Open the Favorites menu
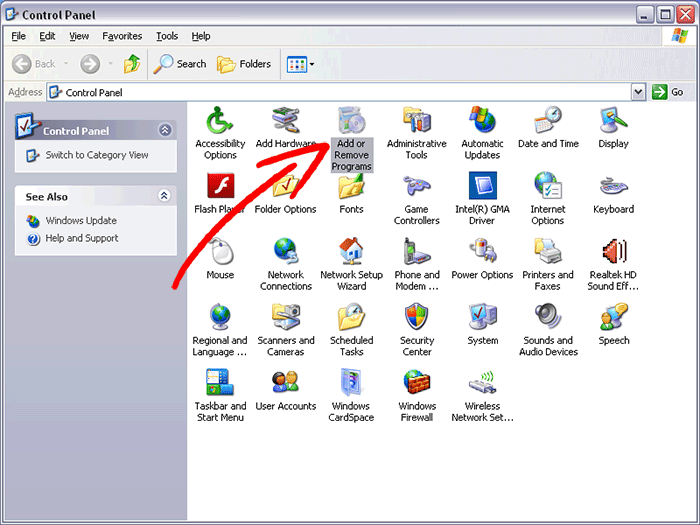Screen dimensions: 700x525 122,36
